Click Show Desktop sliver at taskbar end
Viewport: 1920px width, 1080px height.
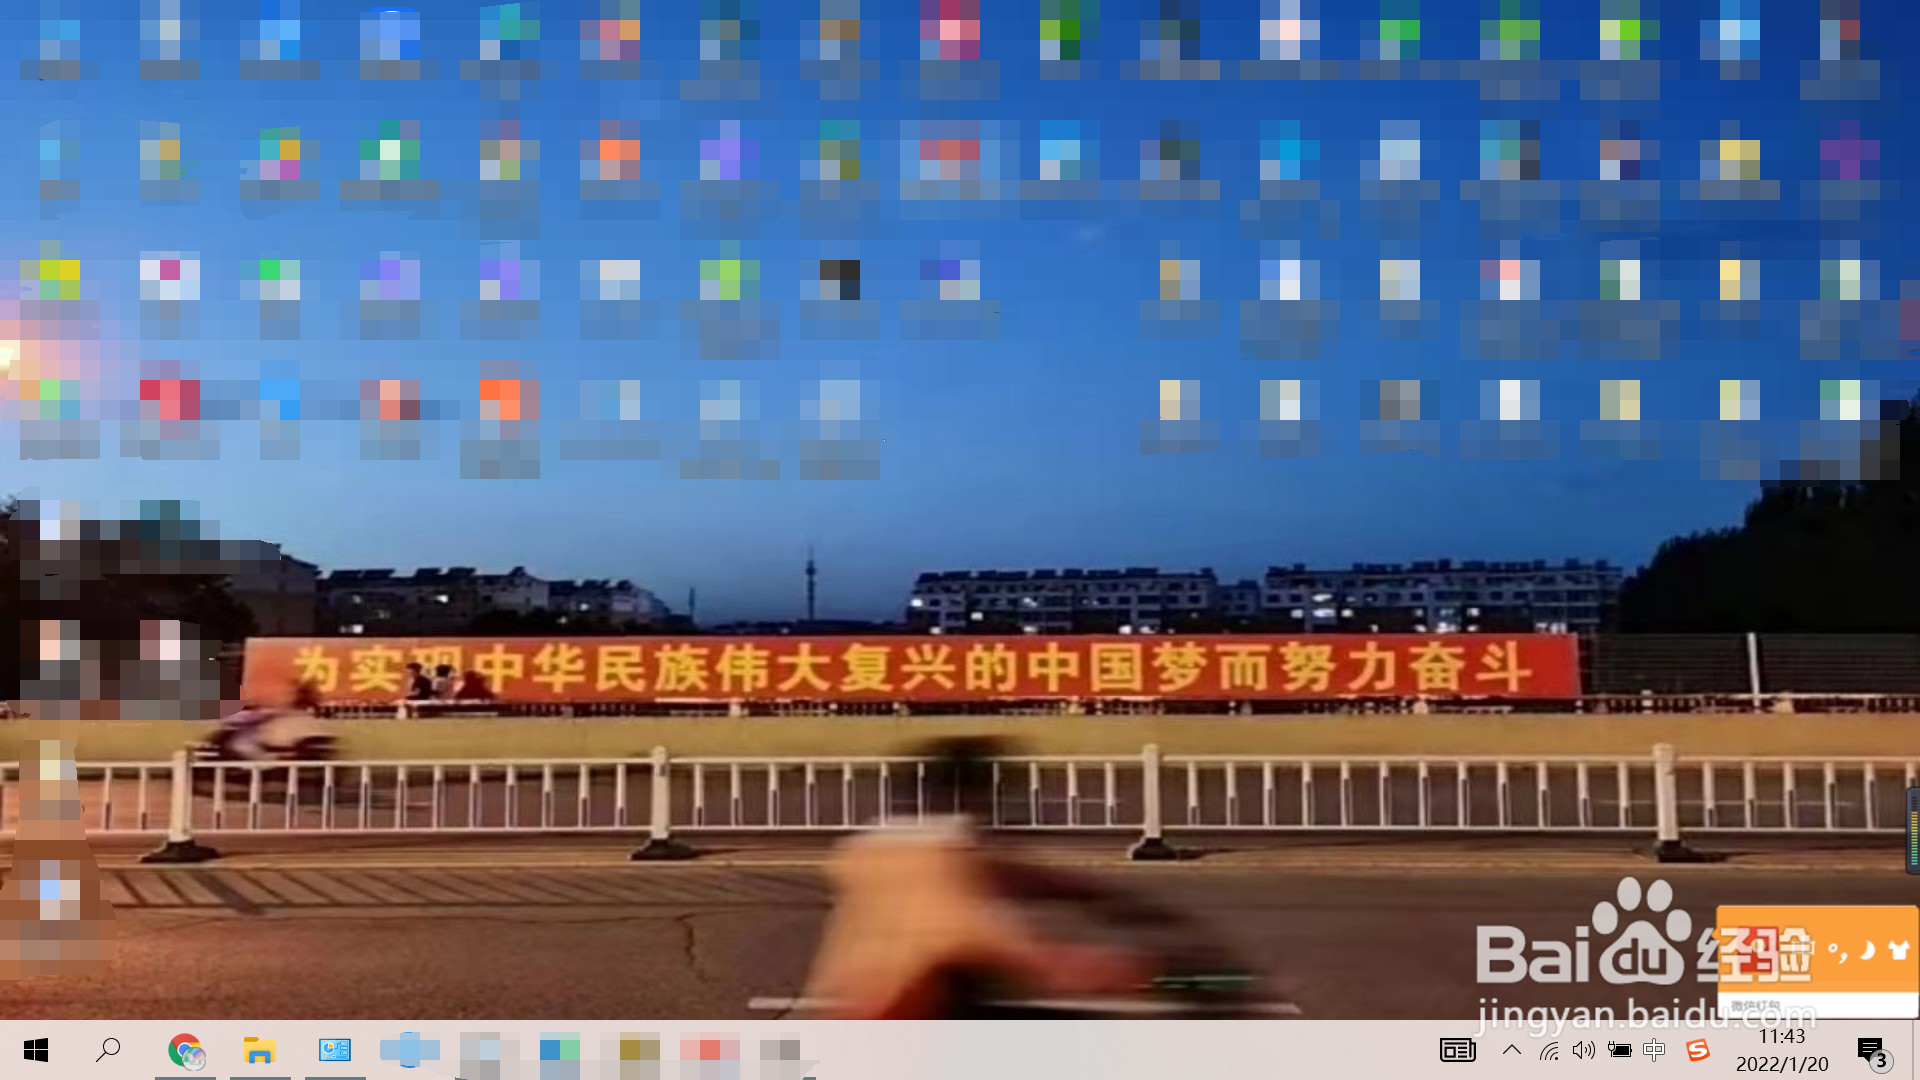1916,1050
